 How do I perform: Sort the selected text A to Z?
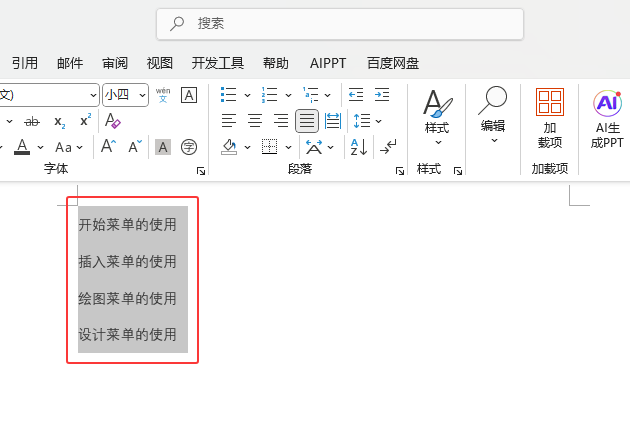point(359,147)
